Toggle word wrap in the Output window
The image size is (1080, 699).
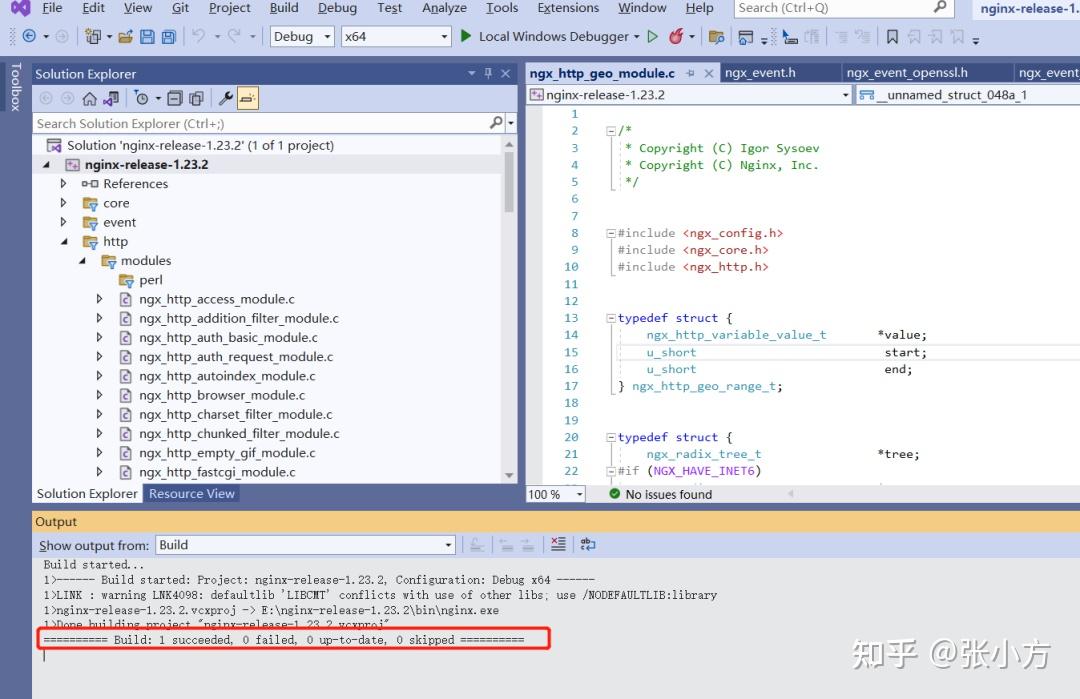click(x=588, y=544)
